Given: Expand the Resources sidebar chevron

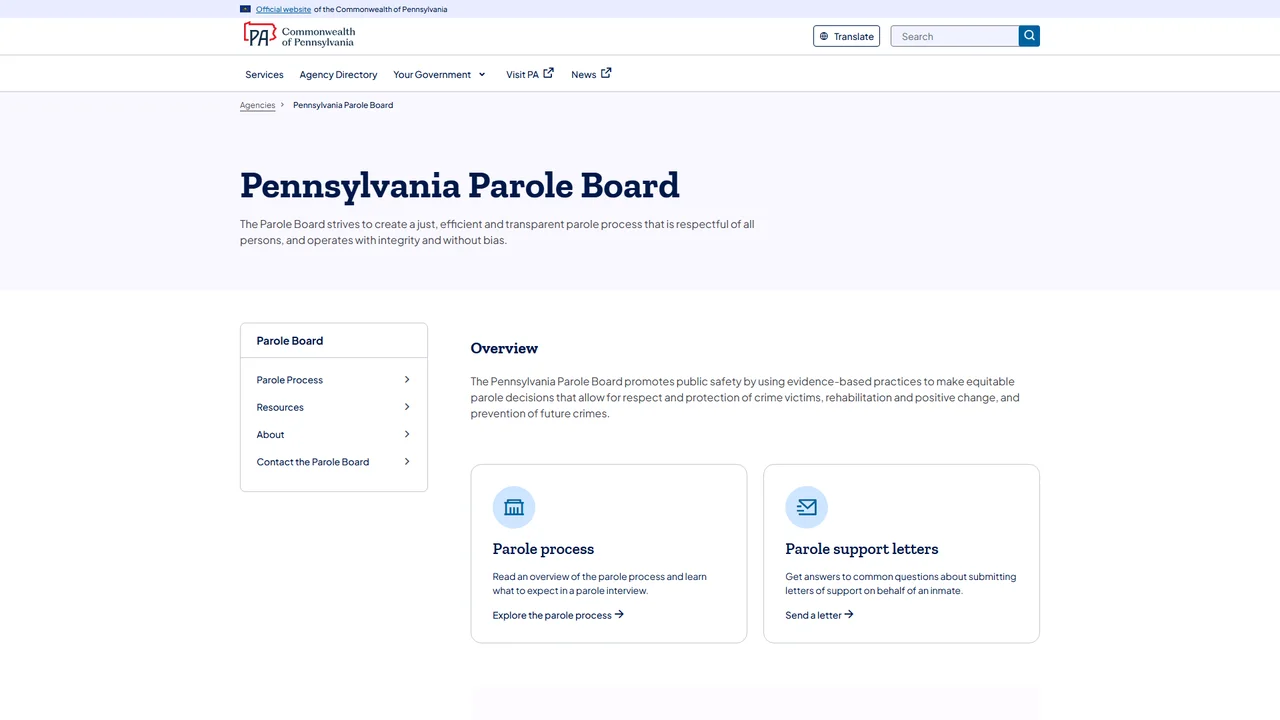Looking at the screenshot, I should [407, 407].
